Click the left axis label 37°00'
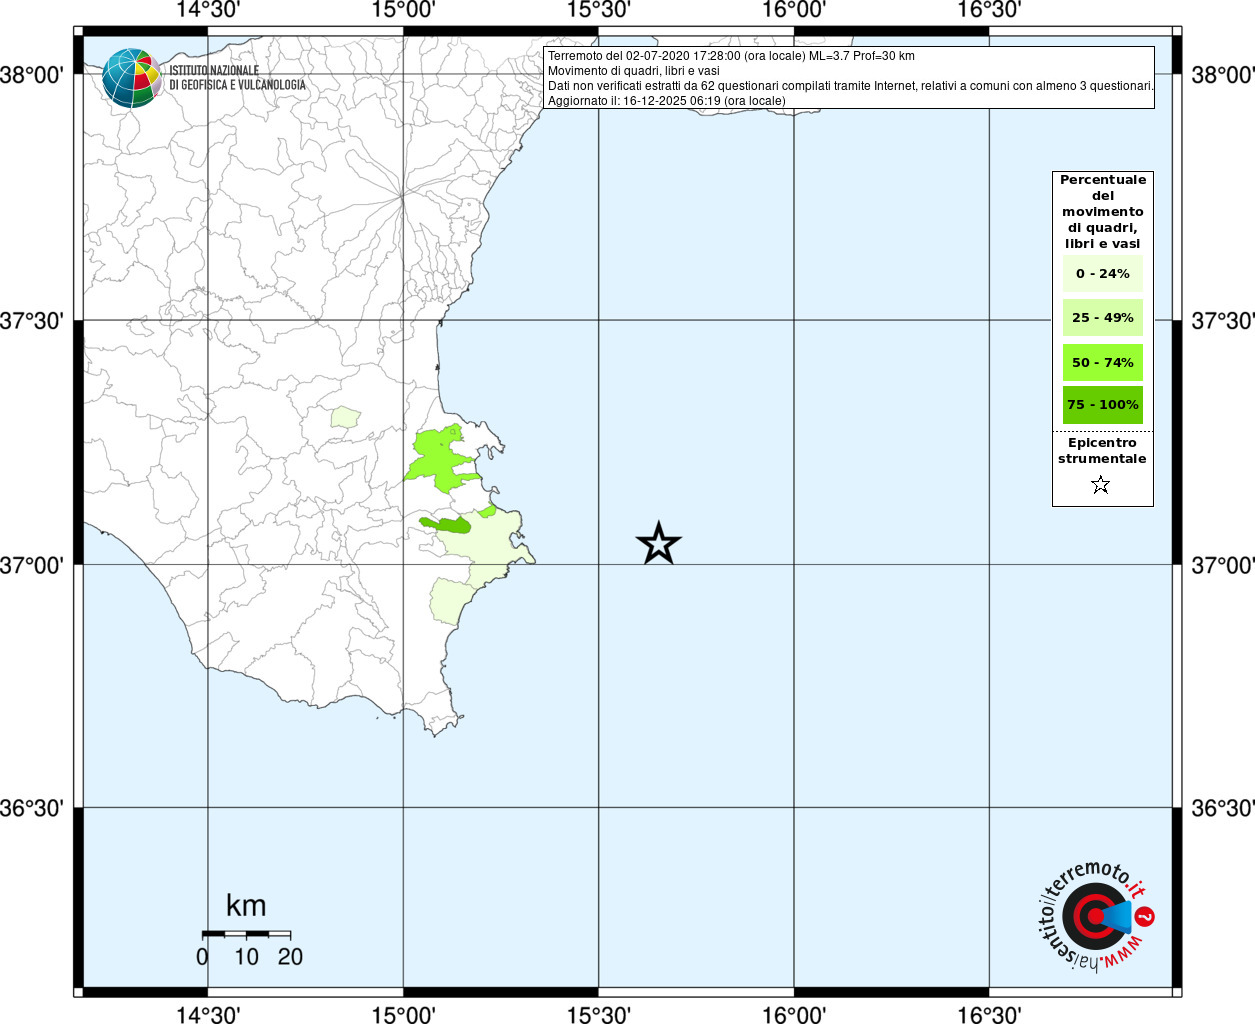This screenshot has width=1255, height=1024. (32, 565)
